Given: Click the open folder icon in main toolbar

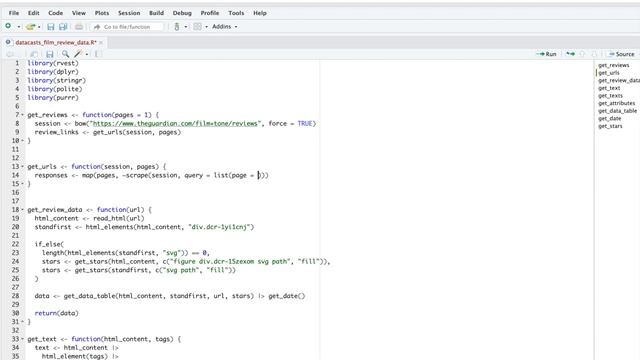Looking at the screenshot, I should 30,27.
